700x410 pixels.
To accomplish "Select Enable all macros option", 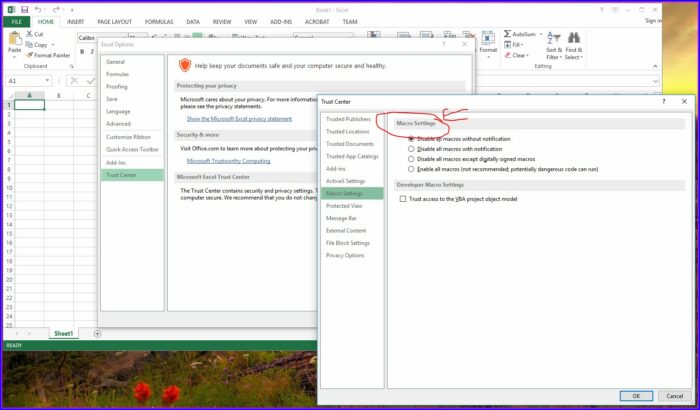I will (x=411, y=169).
